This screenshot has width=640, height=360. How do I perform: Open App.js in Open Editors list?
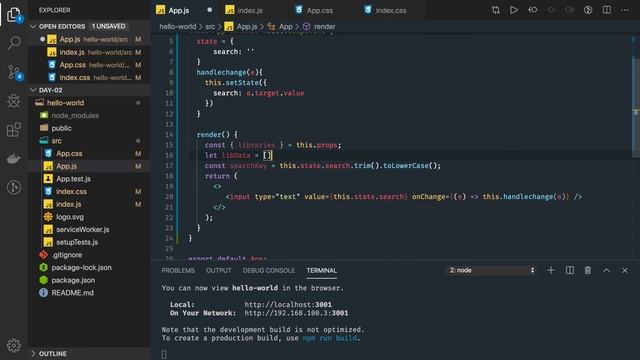pos(89,39)
